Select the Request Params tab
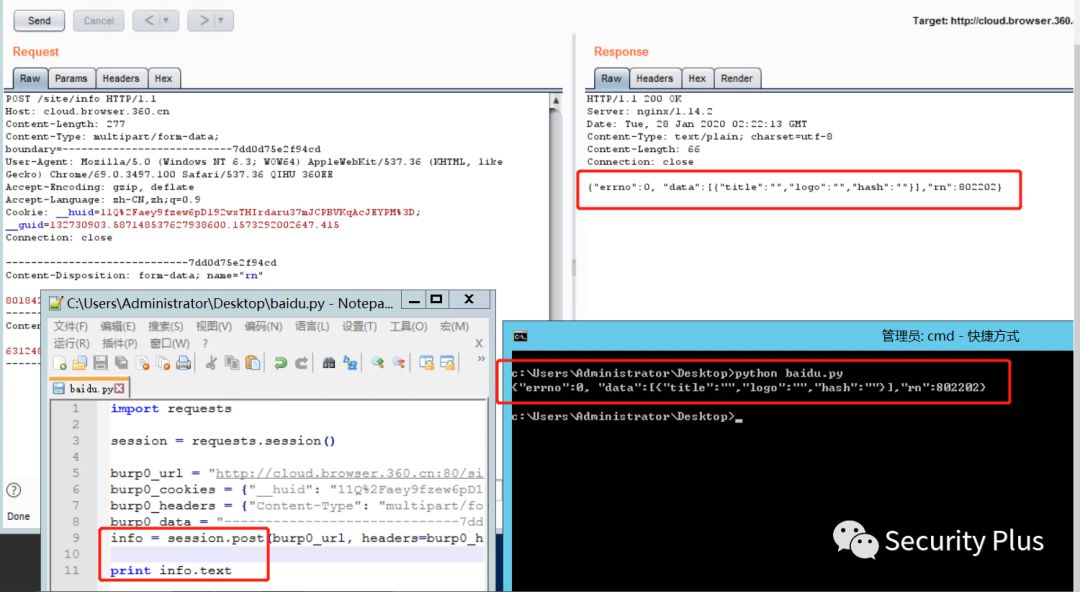The width and height of the screenshot is (1080, 592). (71, 79)
